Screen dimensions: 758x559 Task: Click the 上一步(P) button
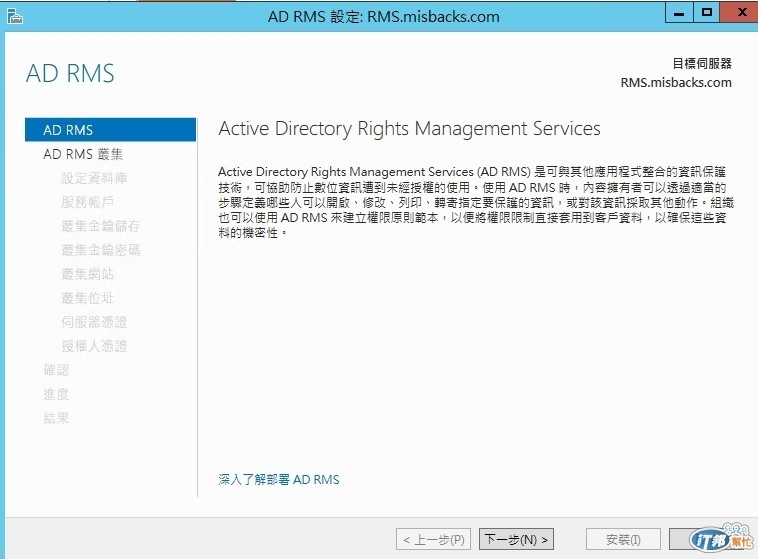click(434, 539)
